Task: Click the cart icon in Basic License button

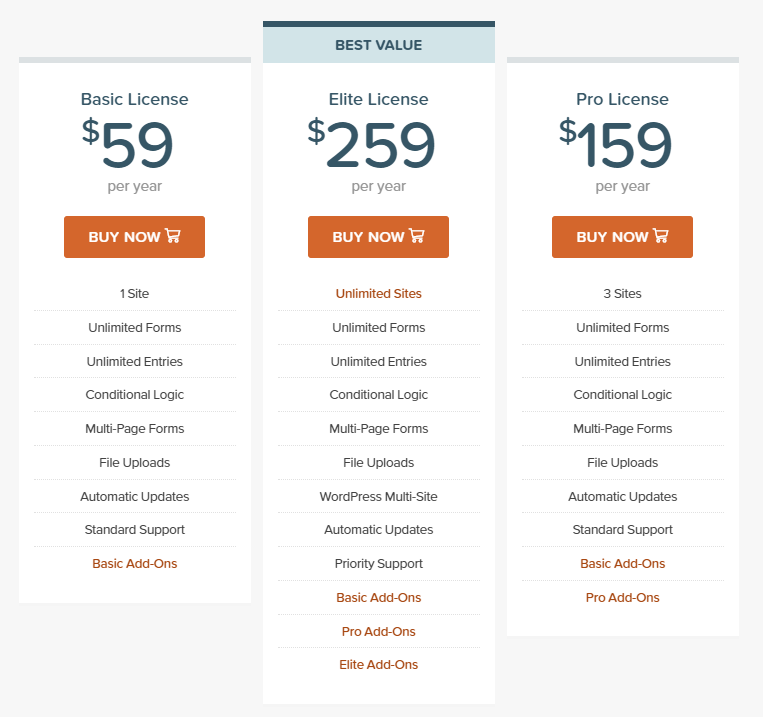Action: click(173, 236)
